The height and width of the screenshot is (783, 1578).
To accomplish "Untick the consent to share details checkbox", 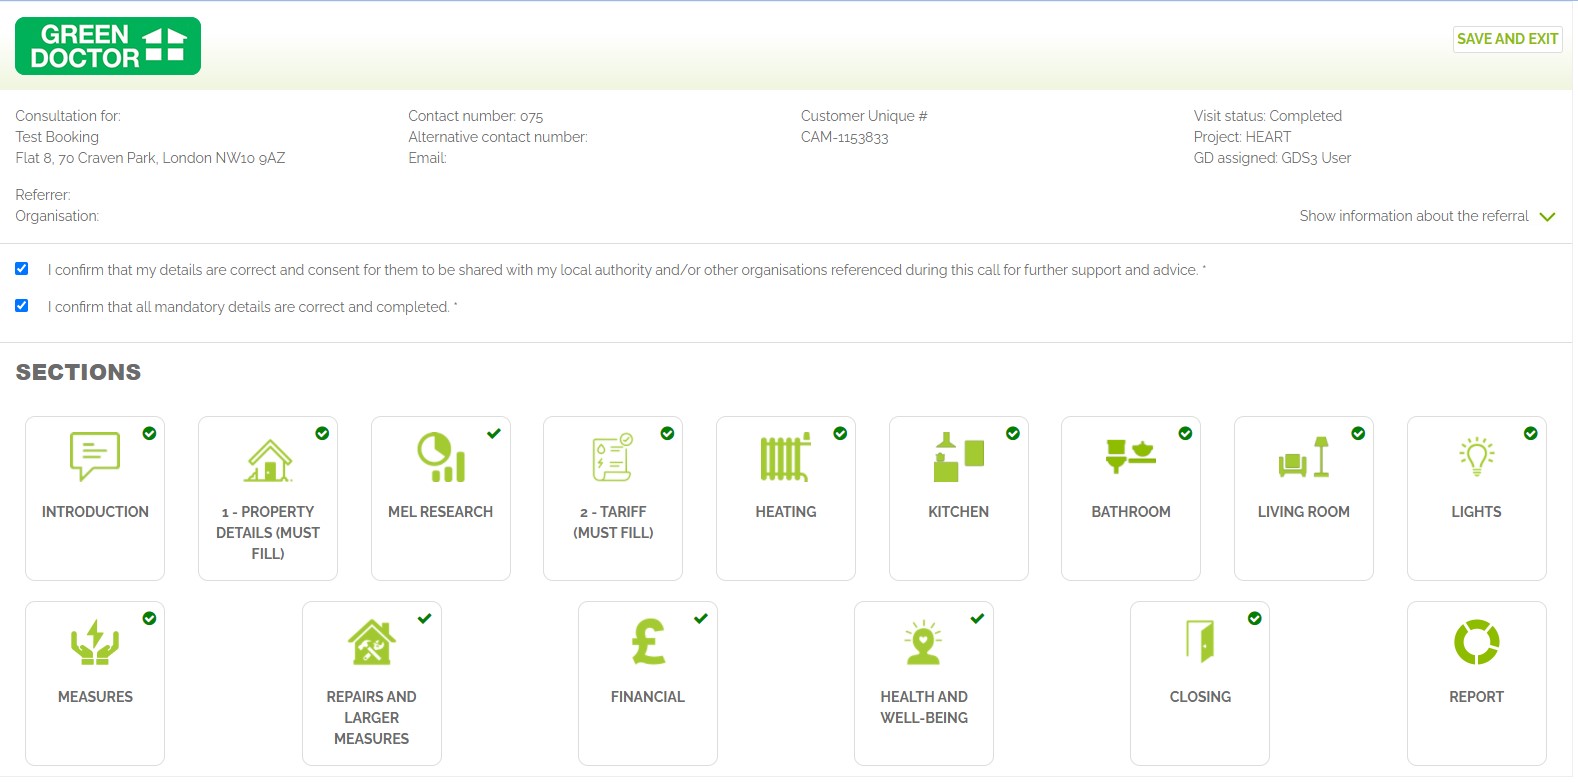I will tap(22, 269).
